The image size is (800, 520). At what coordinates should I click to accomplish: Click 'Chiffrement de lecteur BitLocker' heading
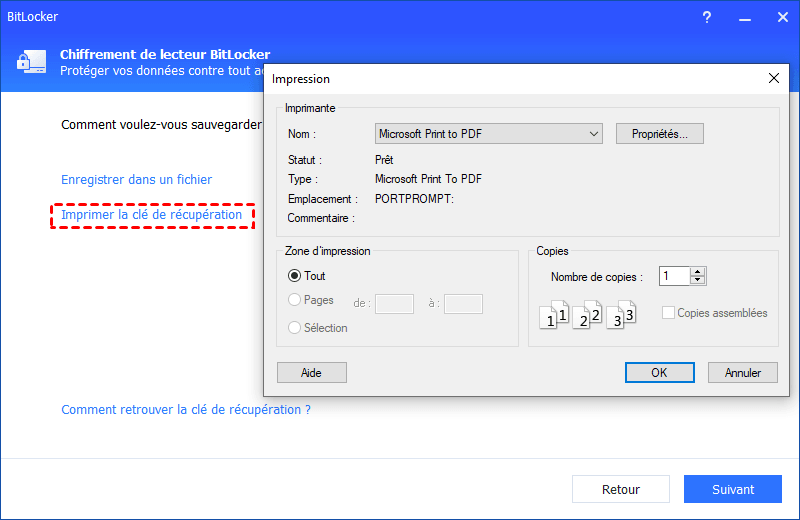pyautogui.click(x=165, y=54)
